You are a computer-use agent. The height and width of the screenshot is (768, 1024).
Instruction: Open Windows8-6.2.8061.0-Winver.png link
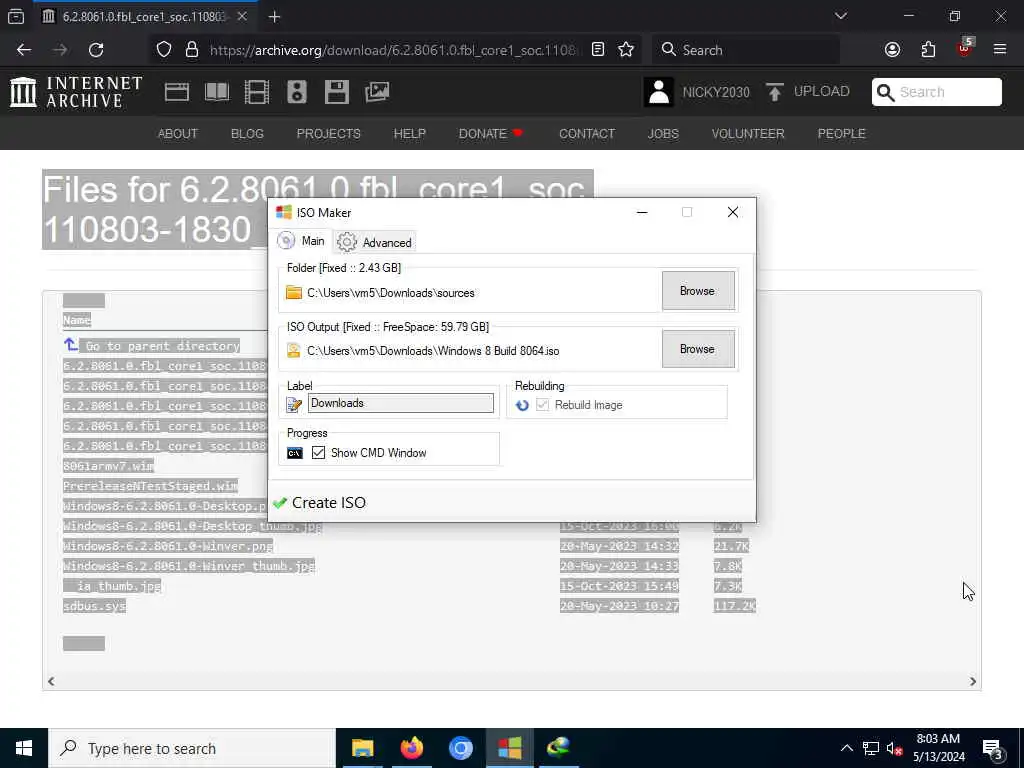[168, 546]
